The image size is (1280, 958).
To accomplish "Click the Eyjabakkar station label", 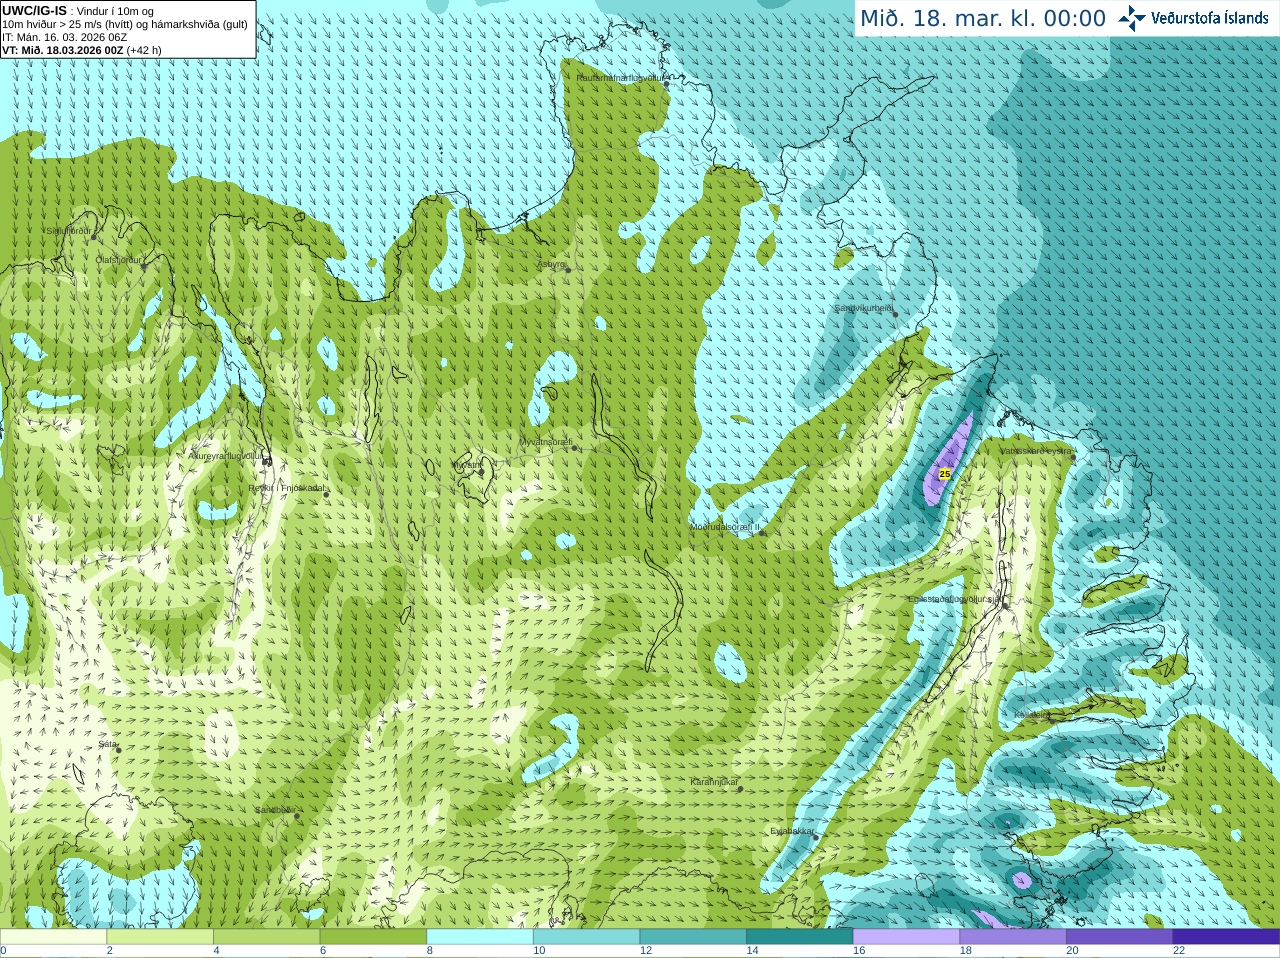I will 792,831.
